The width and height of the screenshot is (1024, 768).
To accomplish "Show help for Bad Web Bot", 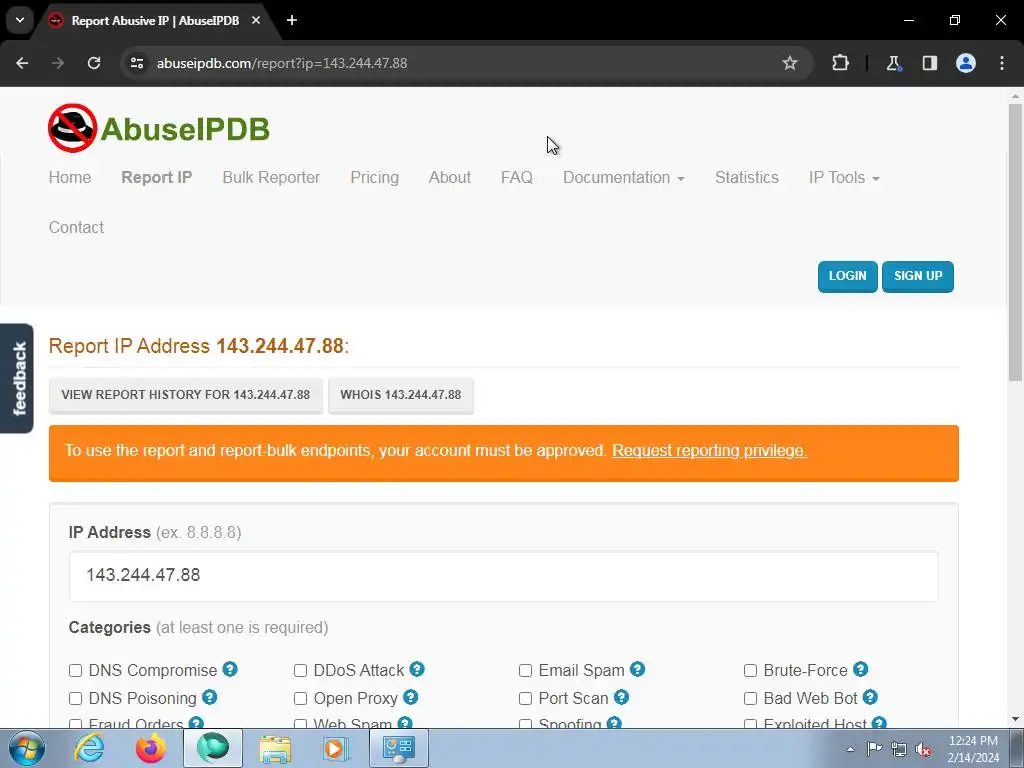I will 870,697.
